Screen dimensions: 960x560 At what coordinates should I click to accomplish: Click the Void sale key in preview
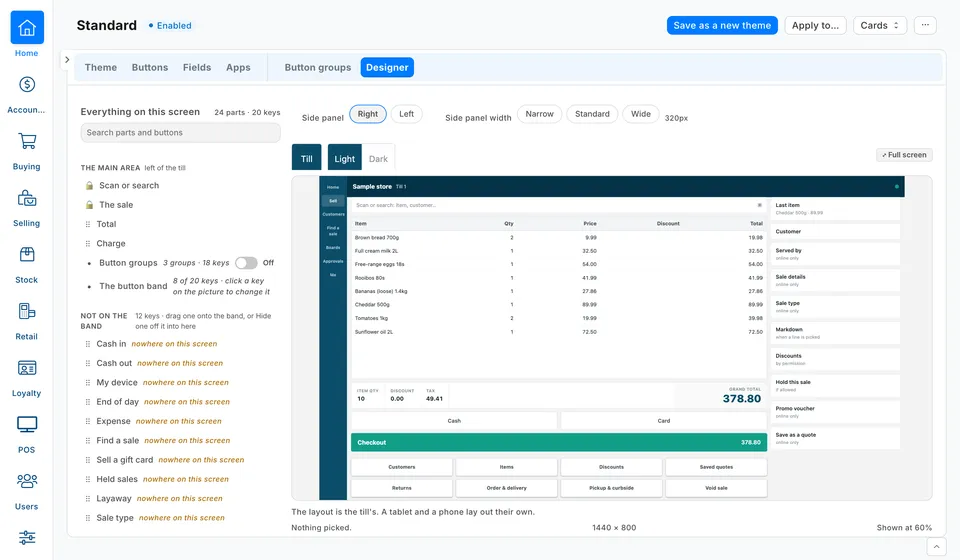716,488
